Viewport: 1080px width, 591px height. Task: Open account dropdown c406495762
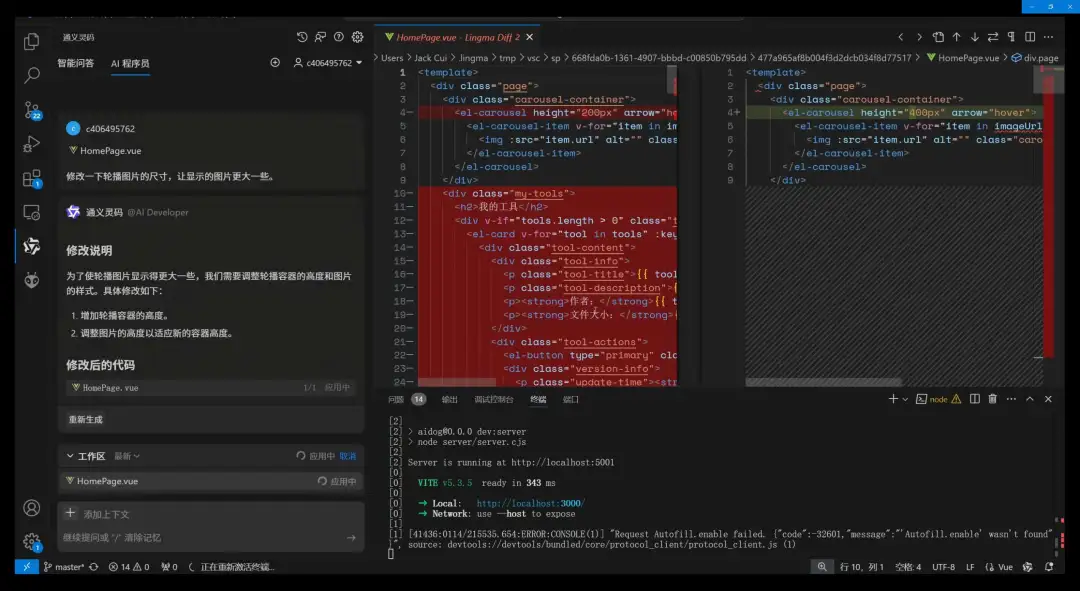328,63
